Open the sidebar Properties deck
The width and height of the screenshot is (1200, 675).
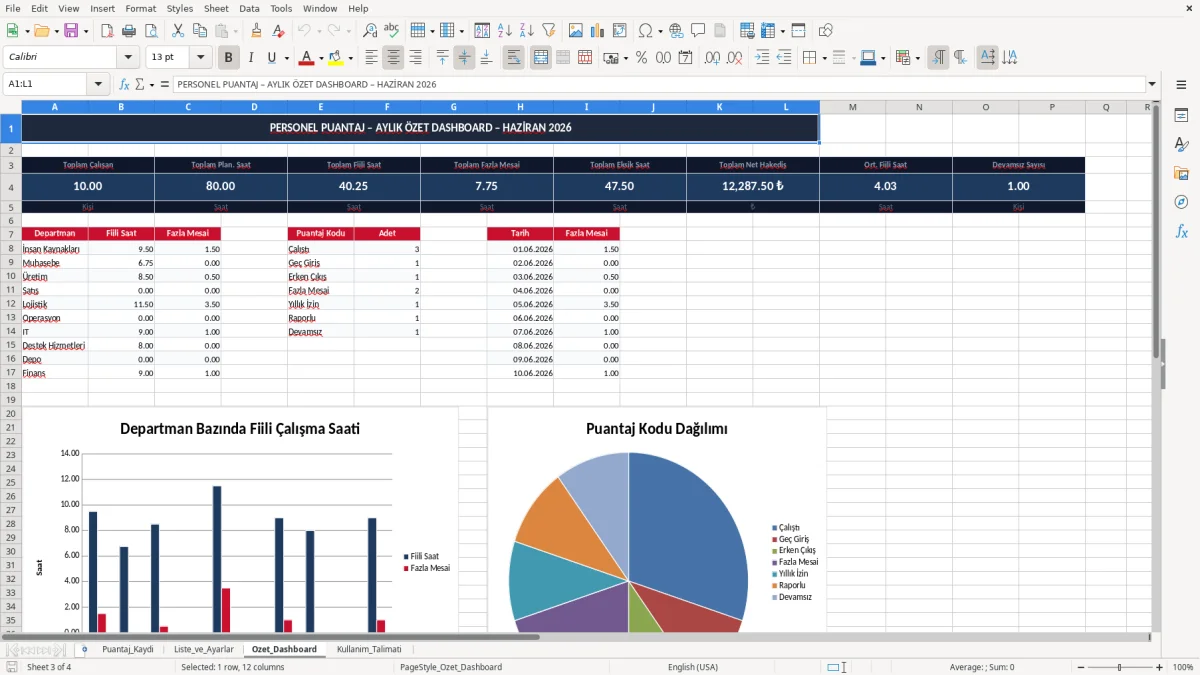(x=1181, y=115)
